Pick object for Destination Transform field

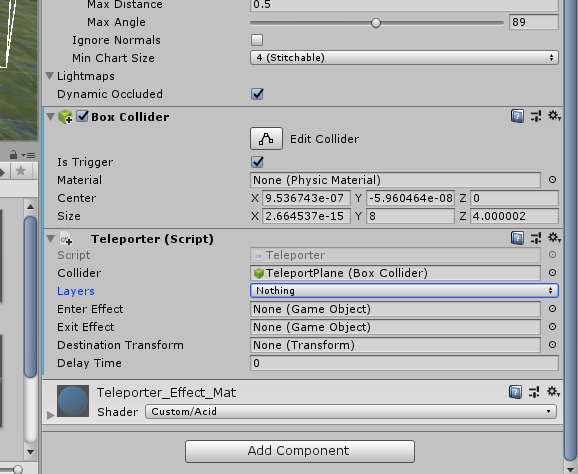tap(552, 345)
